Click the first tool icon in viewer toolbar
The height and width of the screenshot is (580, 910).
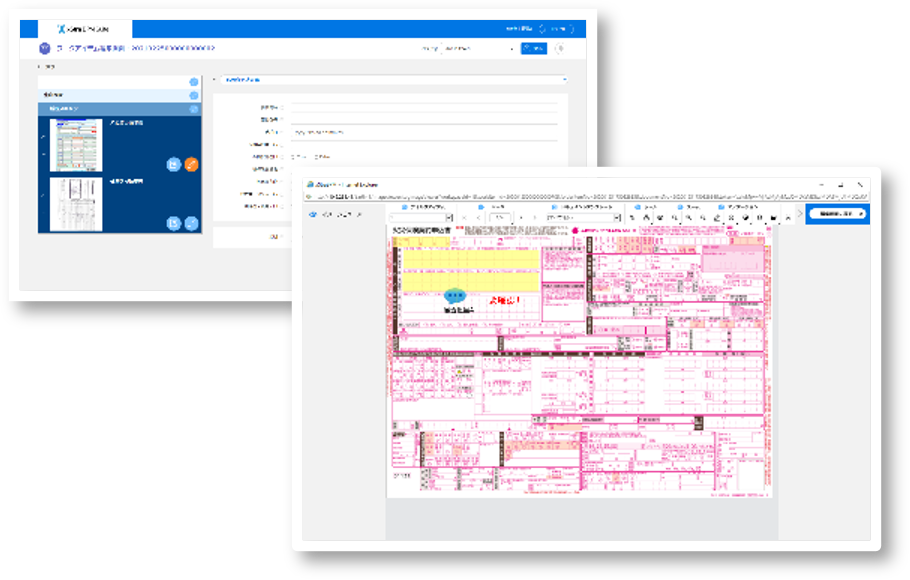(x=632, y=217)
